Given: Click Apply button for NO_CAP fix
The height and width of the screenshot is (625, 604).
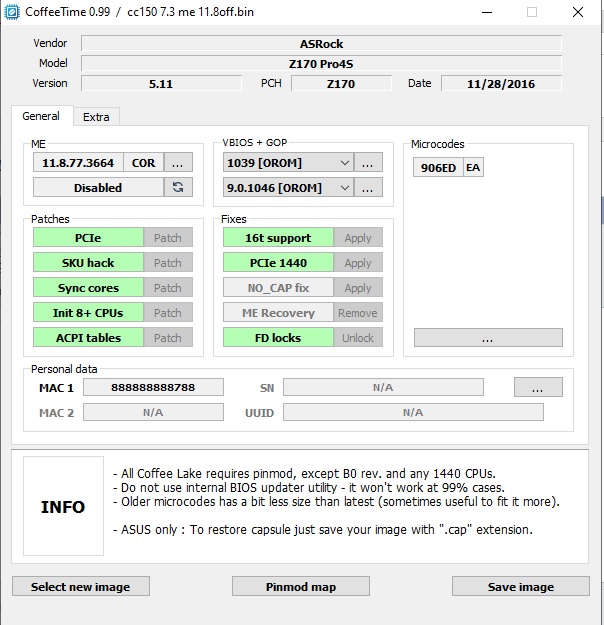Looking at the screenshot, I should coord(358,287).
